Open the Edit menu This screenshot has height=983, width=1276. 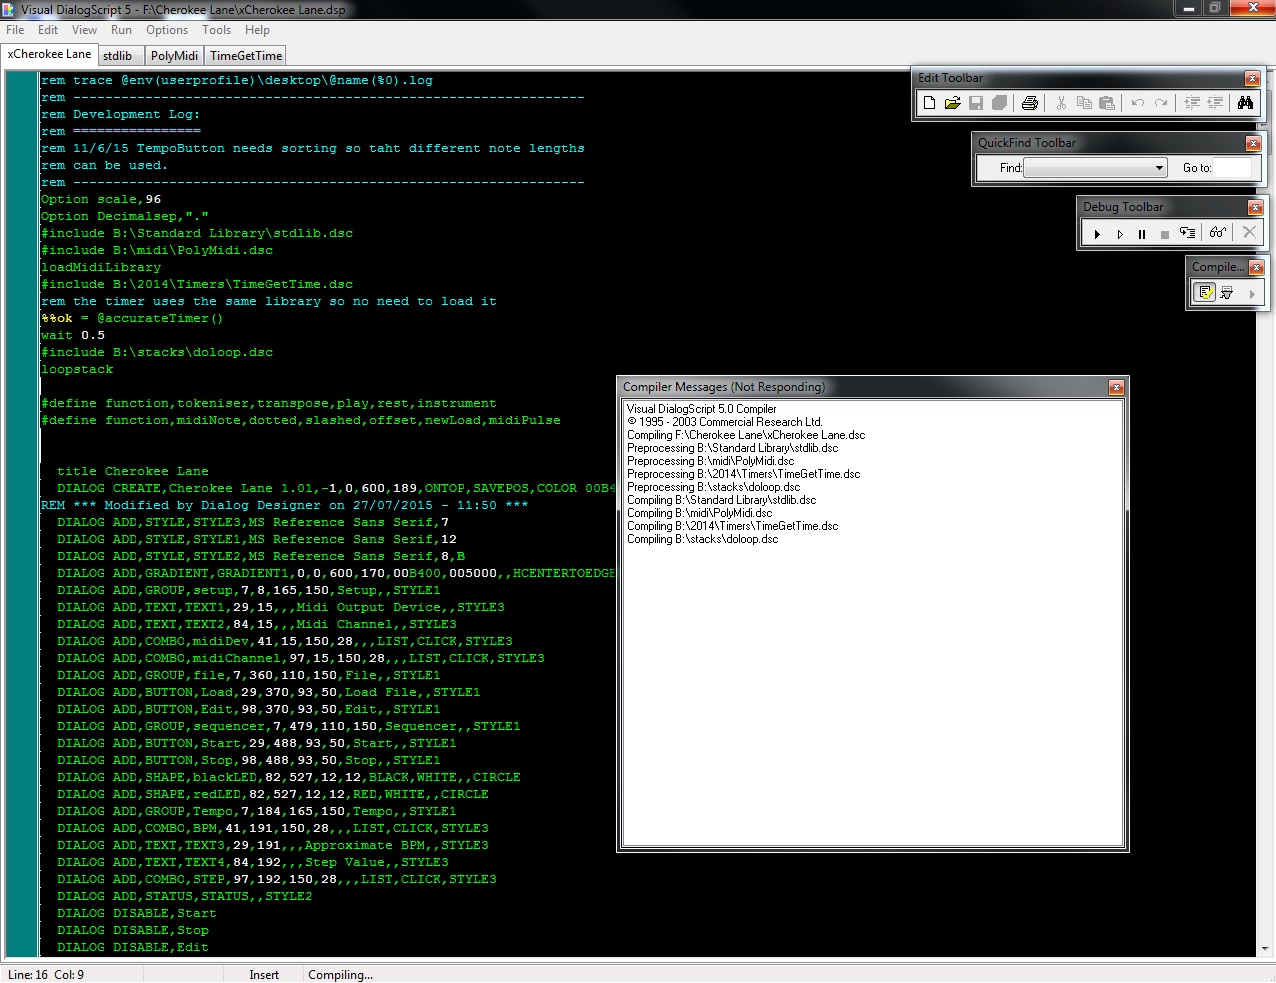[x=48, y=30]
